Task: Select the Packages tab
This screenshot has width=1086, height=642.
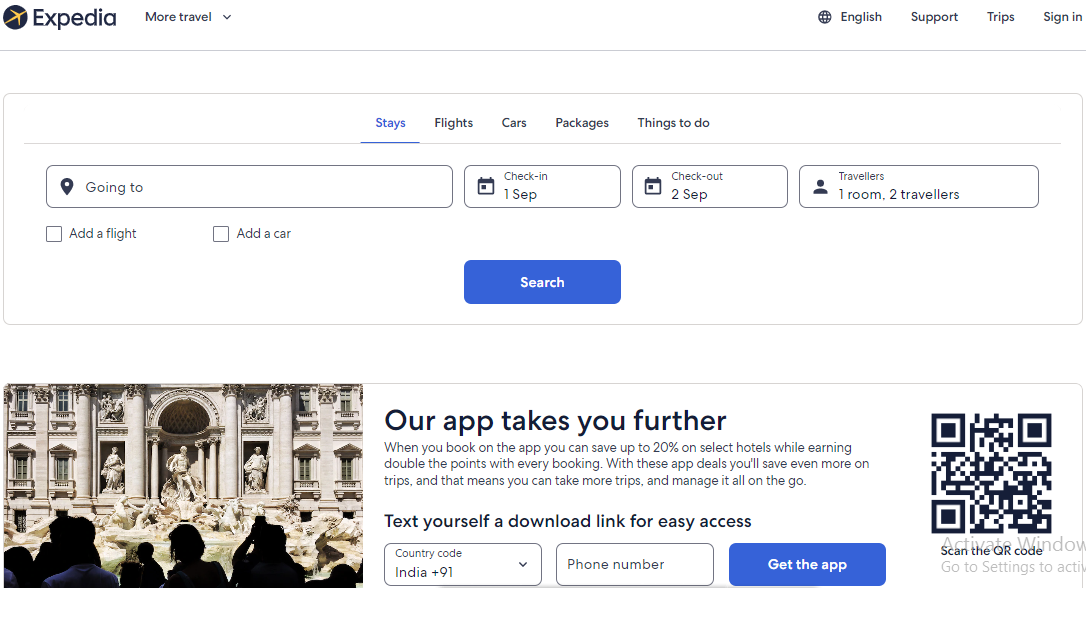Action: (x=582, y=123)
